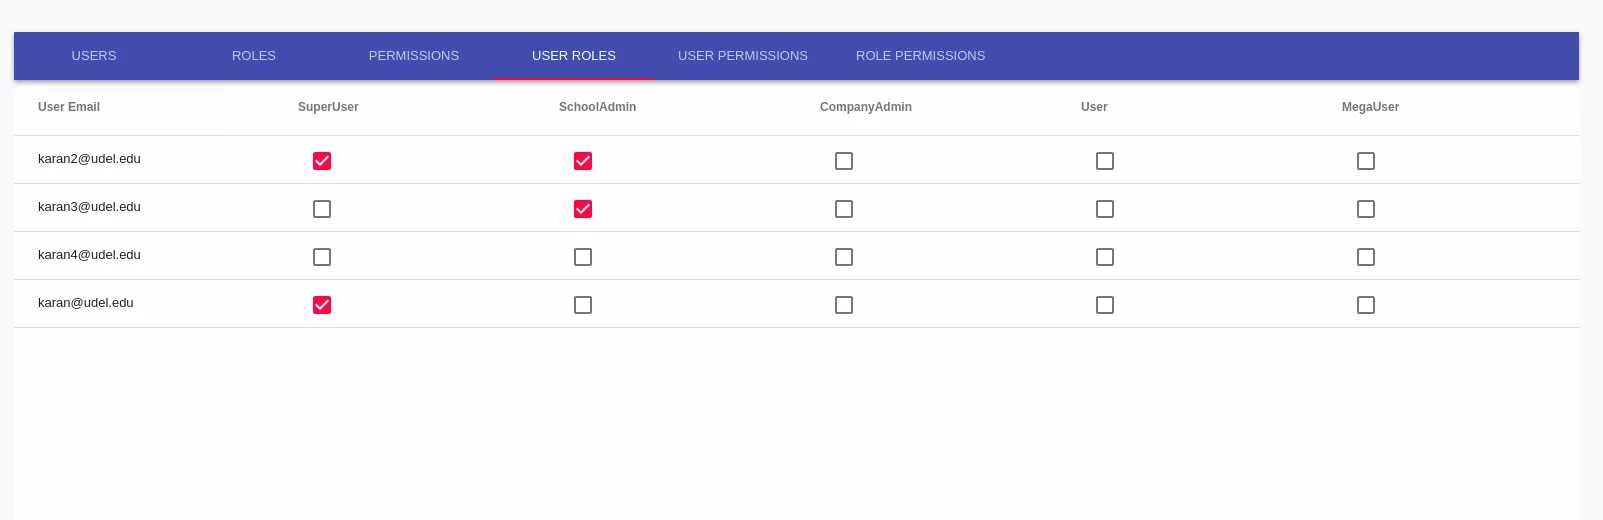Uncheck SchoolAdmin for karan2@udel.edu

(583, 161)
